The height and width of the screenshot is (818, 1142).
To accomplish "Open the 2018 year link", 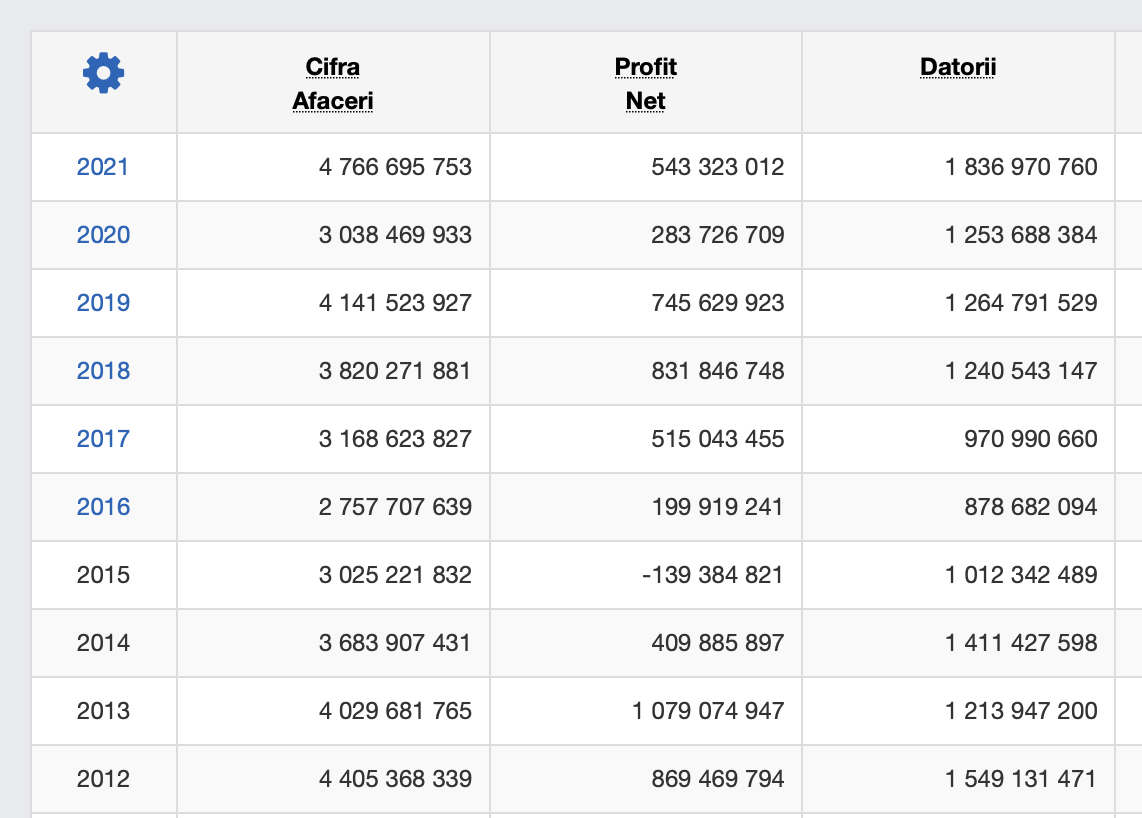I will [103, 371].
